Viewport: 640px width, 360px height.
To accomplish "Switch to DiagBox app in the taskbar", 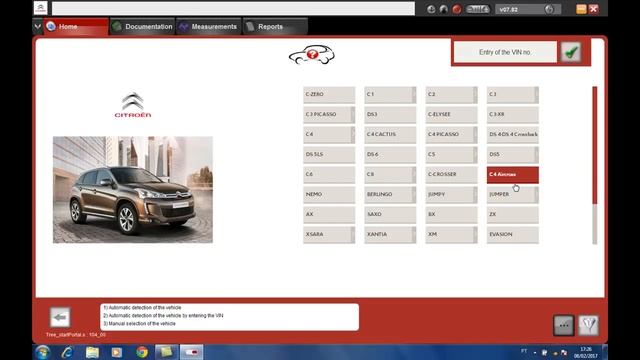I will [x=192, y=352].
